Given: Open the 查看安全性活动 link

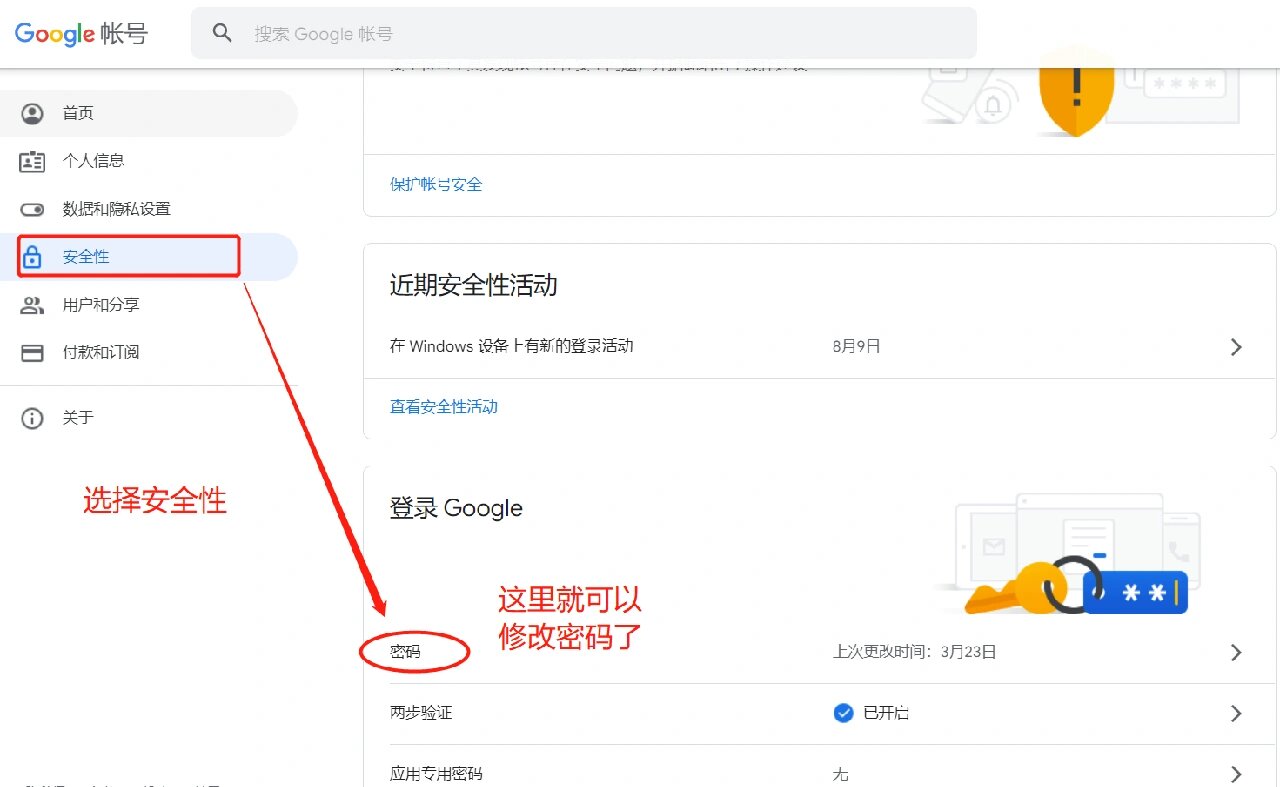Looking at the screenshot, I should point(444,407).
